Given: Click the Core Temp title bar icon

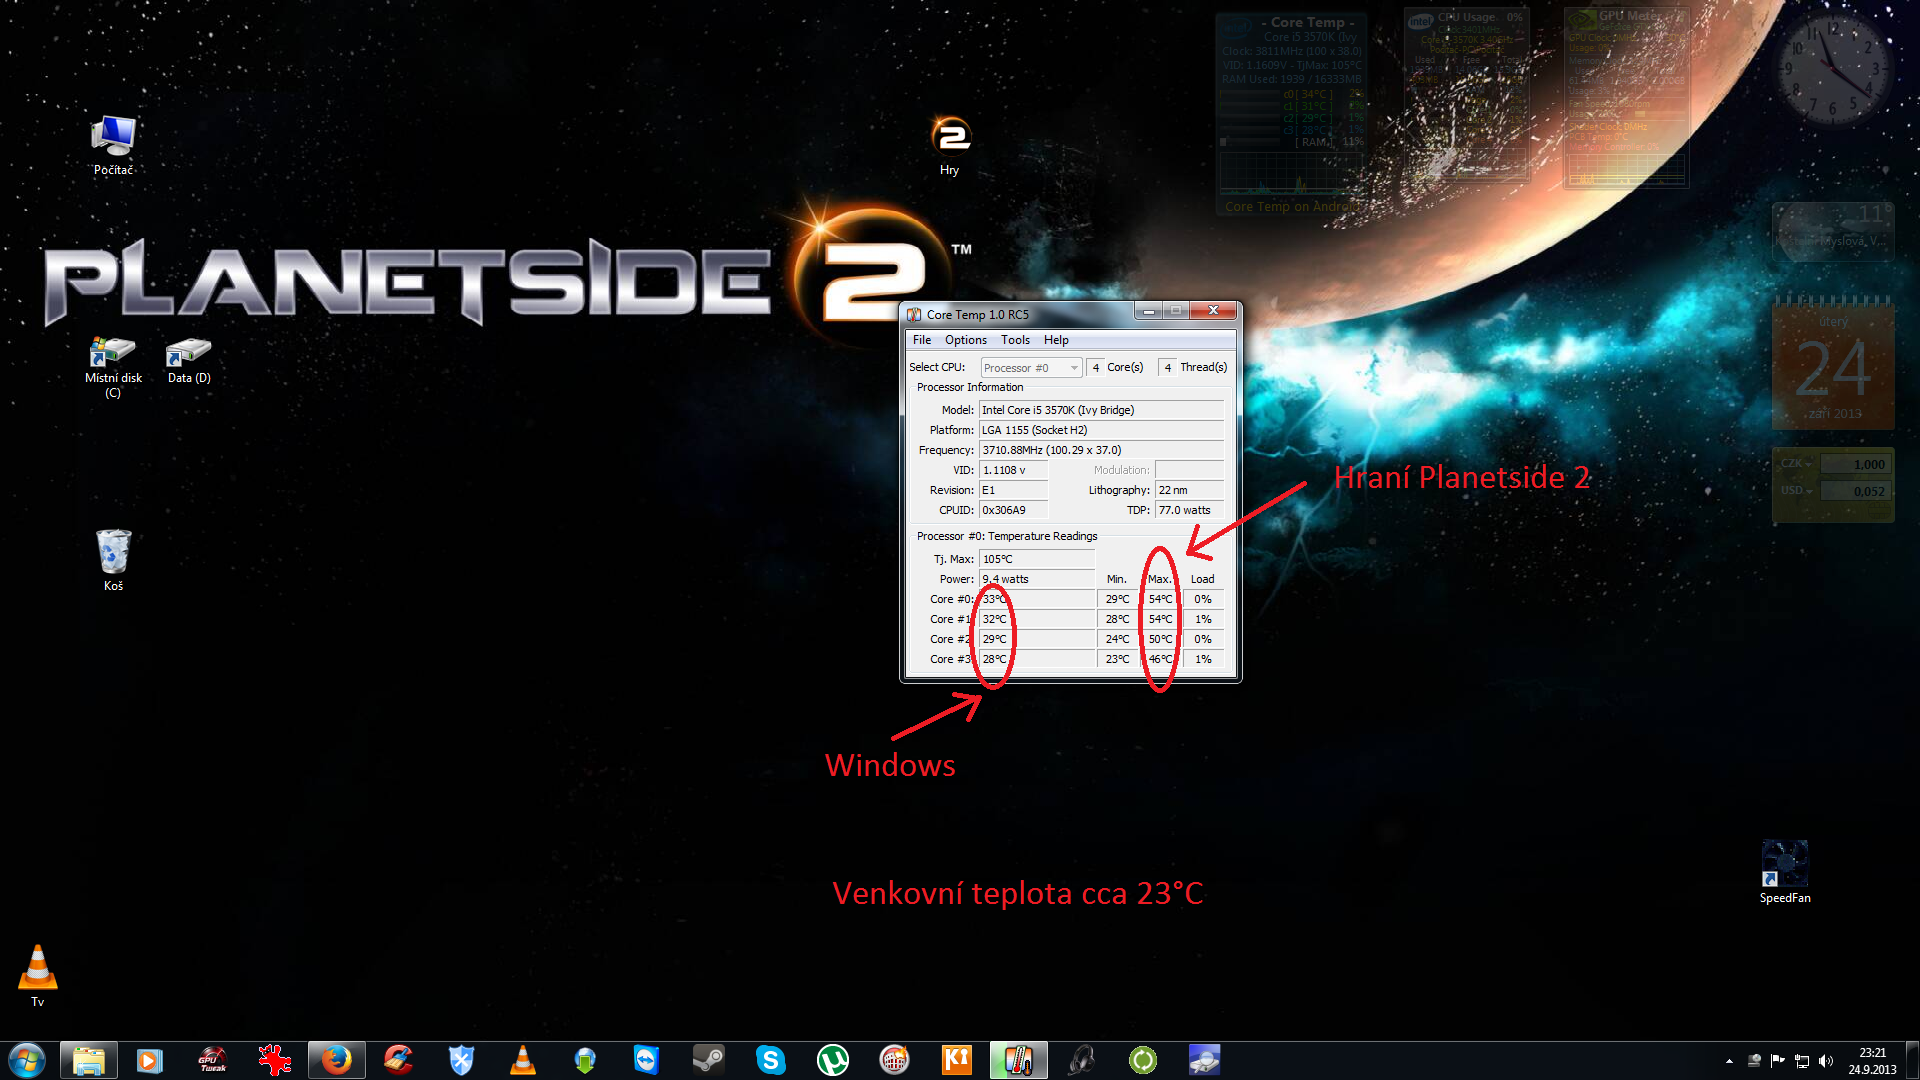Looking at the screenshot, I should [x=914, y=314].
